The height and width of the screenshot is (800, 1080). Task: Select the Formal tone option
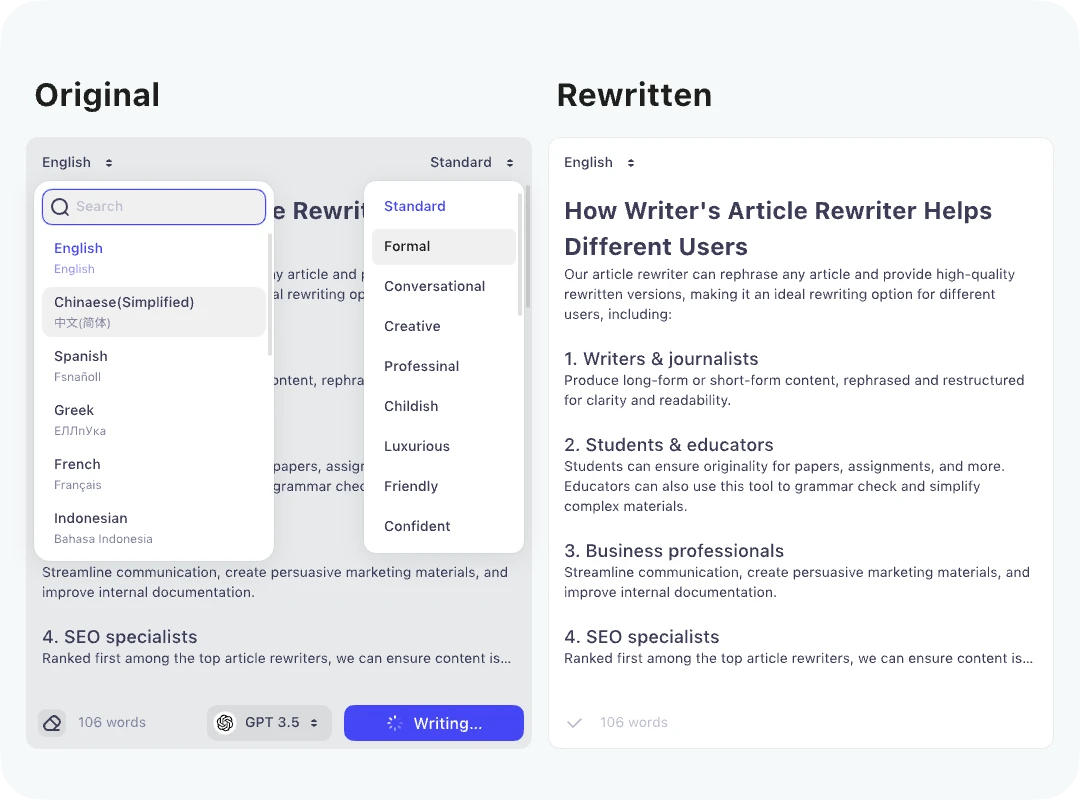point(407,246)
